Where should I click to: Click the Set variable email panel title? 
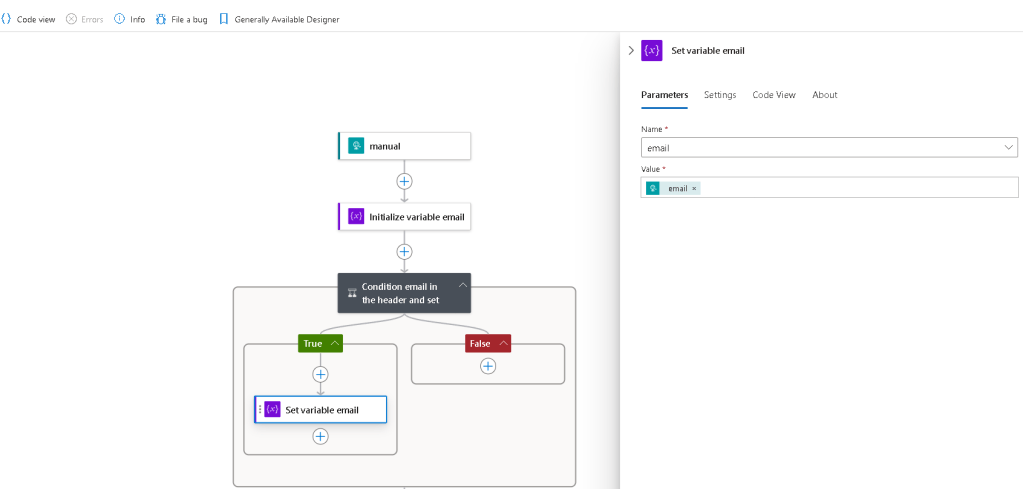708,50
